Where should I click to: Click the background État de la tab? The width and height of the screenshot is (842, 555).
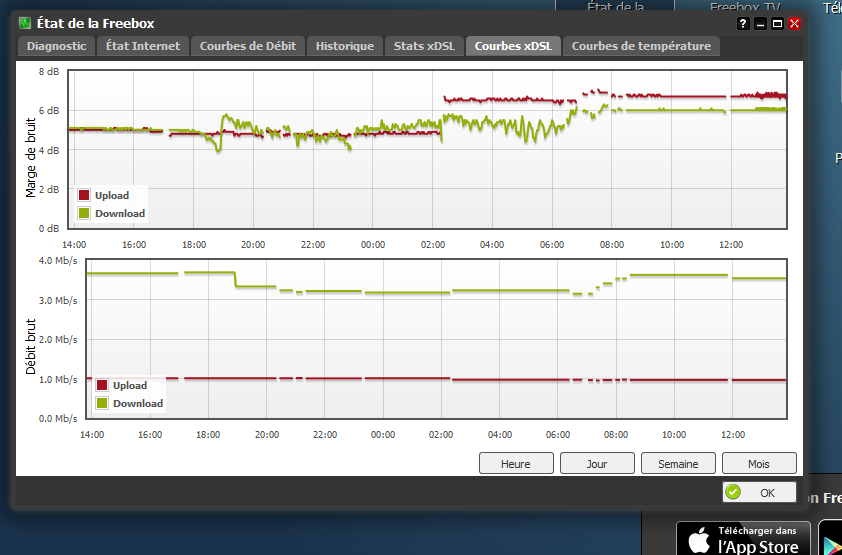615,6
